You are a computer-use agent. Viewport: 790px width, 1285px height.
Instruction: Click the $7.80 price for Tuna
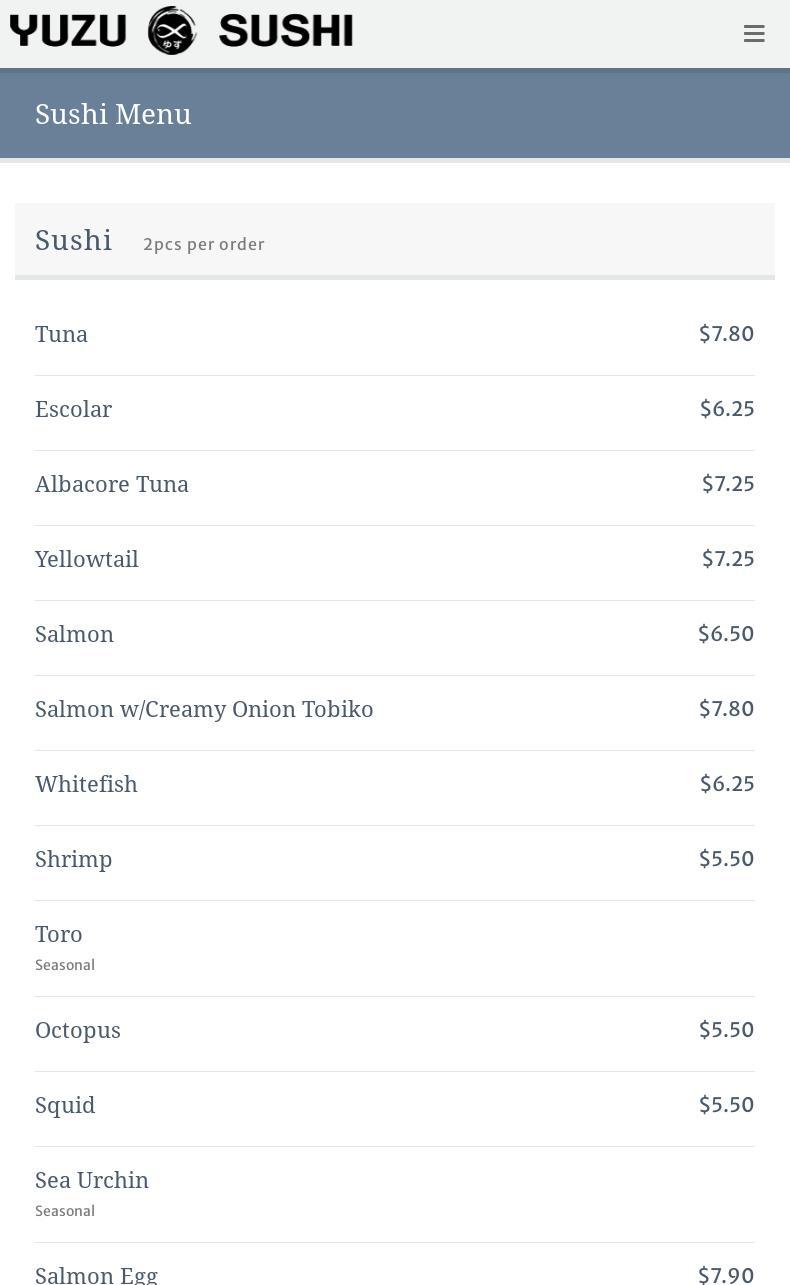726,333
